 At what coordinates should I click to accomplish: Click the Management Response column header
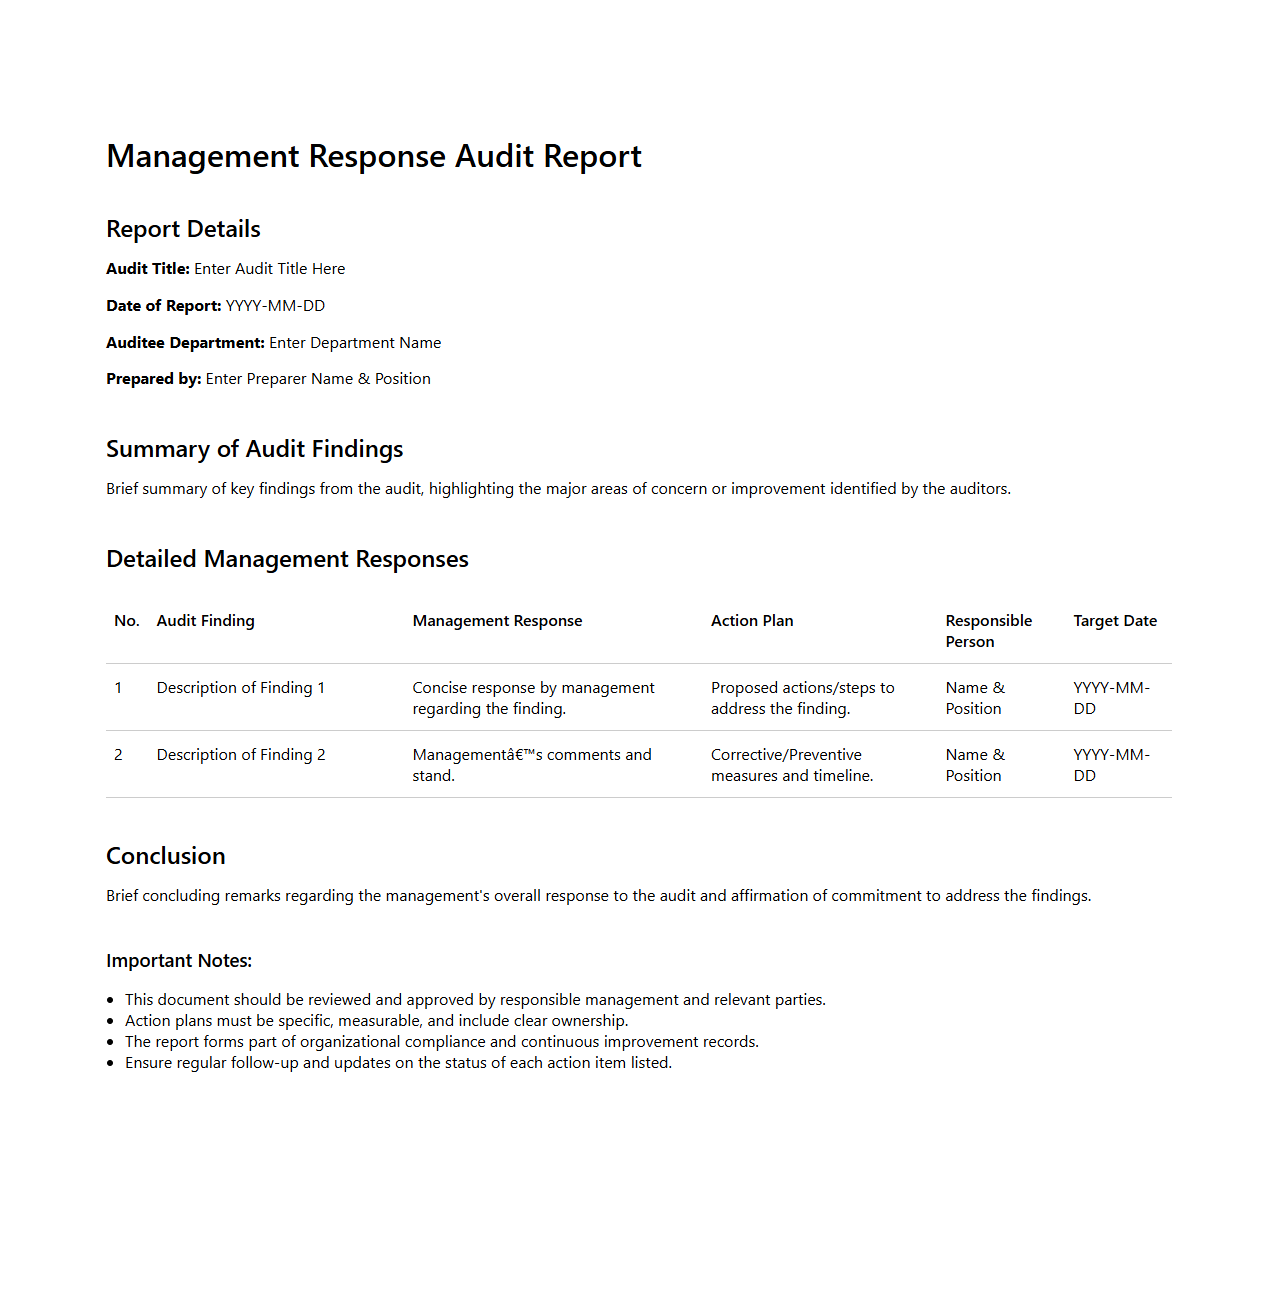coord(497,621)
